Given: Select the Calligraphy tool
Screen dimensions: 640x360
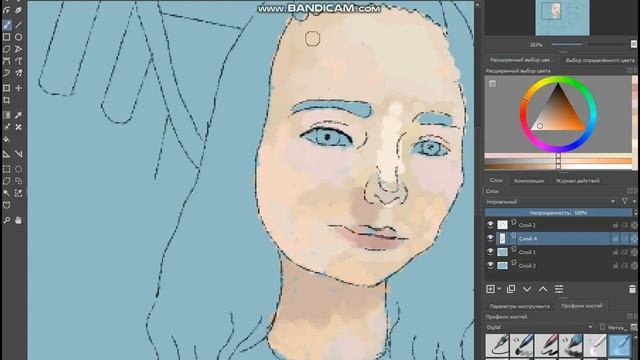Looking at the screenshot, I should coord(18,10).
